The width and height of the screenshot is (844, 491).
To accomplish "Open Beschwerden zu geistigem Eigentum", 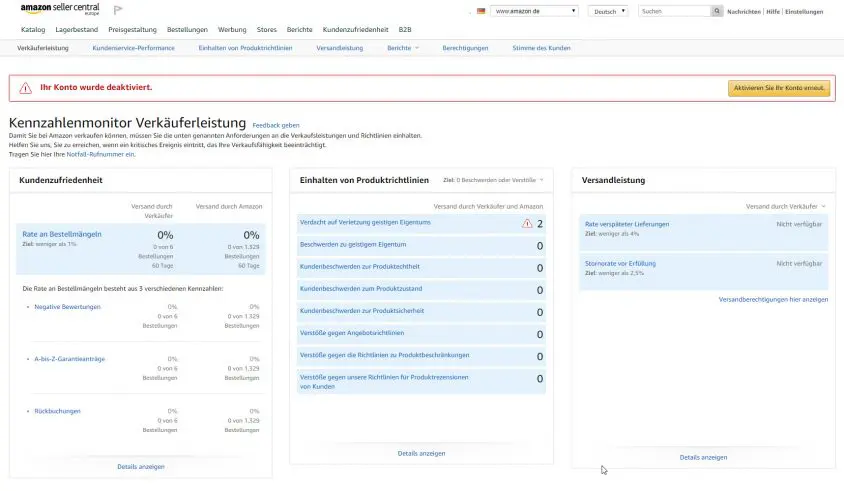I will pos(353,244).
